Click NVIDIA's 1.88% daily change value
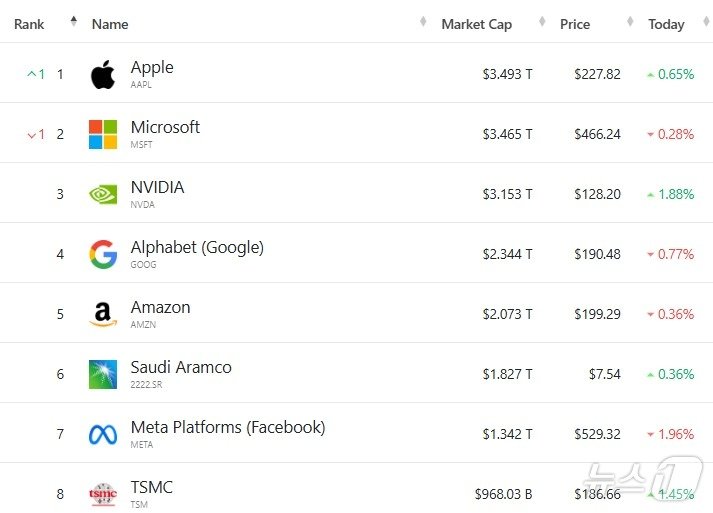 pos(675,194)
